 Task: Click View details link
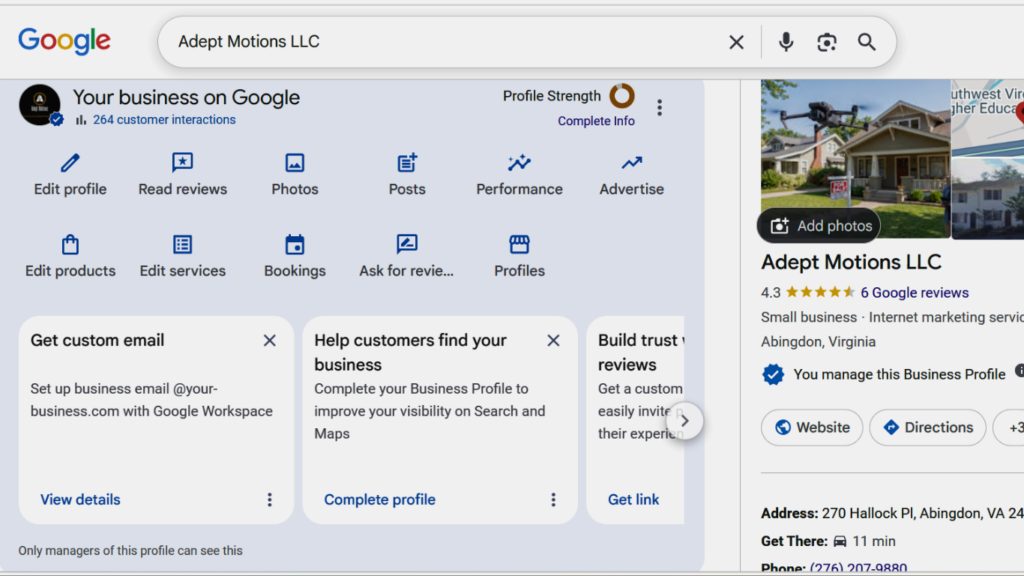[x=80, y=500]
